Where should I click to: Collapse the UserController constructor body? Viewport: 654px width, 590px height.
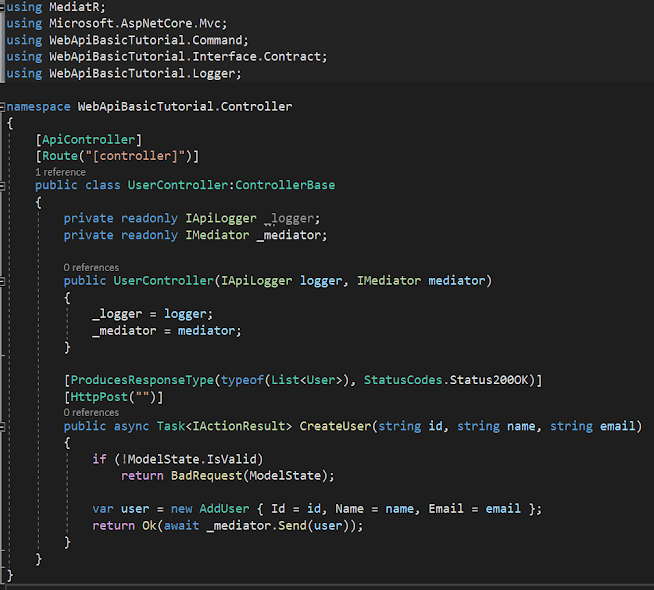tap(2, 281)
